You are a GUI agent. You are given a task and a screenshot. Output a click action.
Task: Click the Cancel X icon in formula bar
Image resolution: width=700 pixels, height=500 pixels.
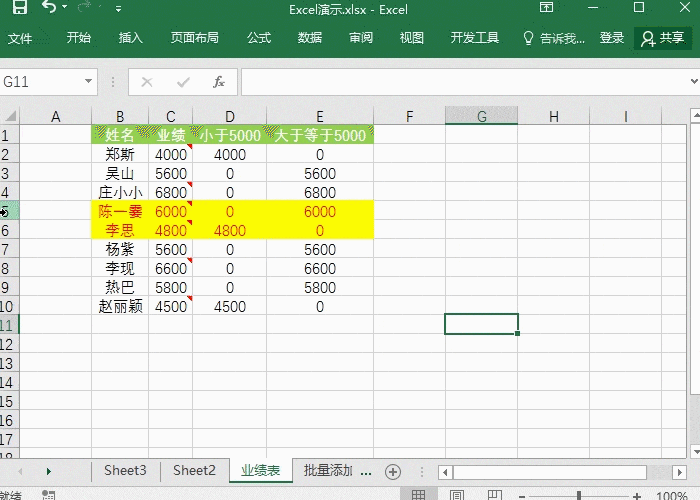pyautogui.click(x=147, y=82)
